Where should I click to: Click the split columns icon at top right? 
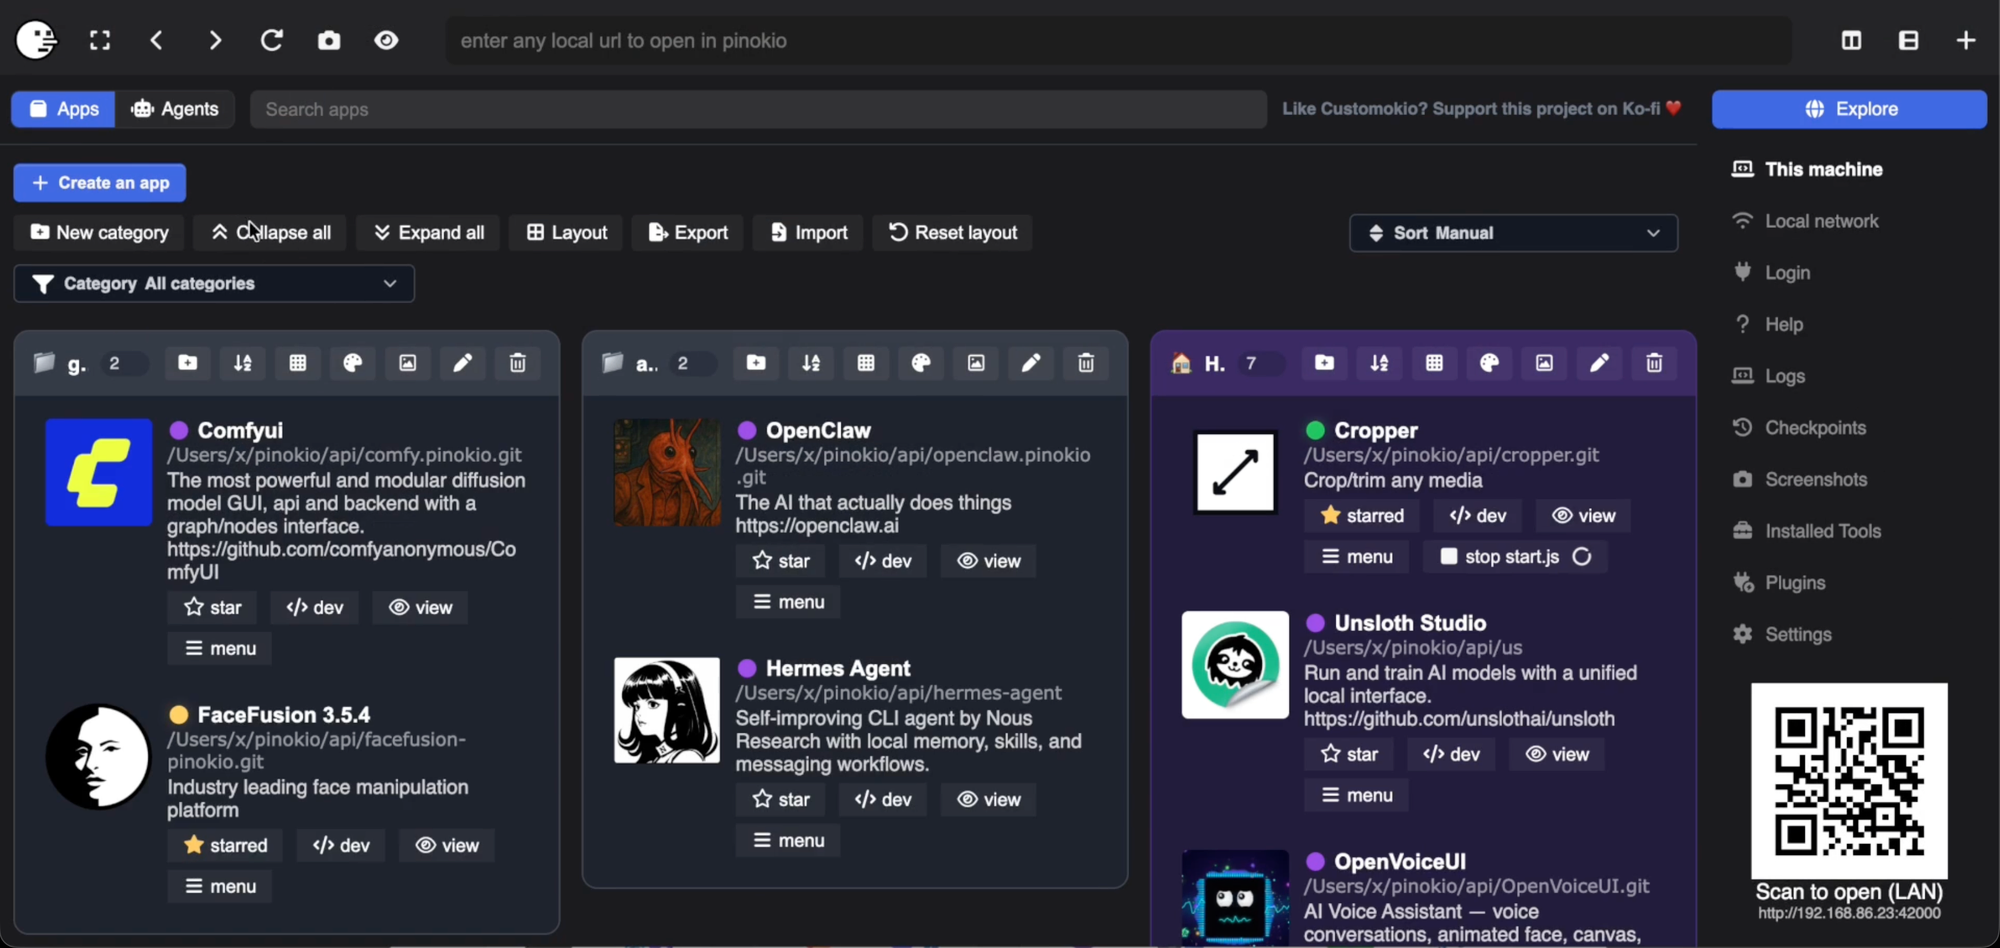point(1851,40)
